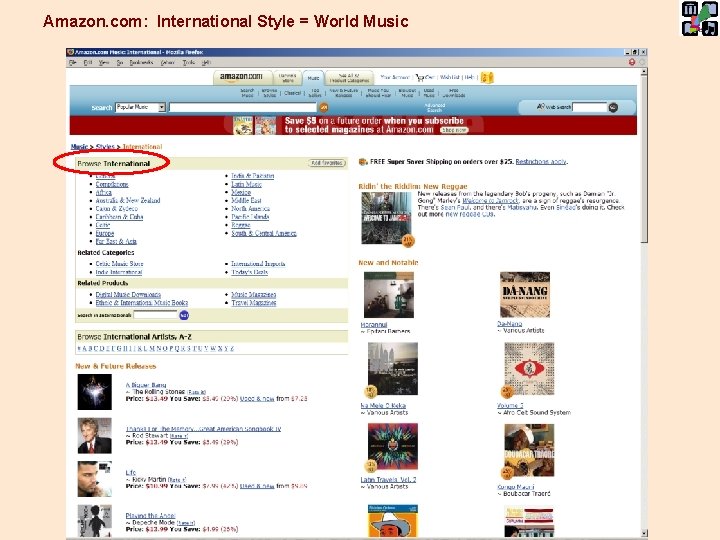The height and width of the screenshot is (540, 720).
Task: Open the Bookmarks menu
Action: pos(141,62)
